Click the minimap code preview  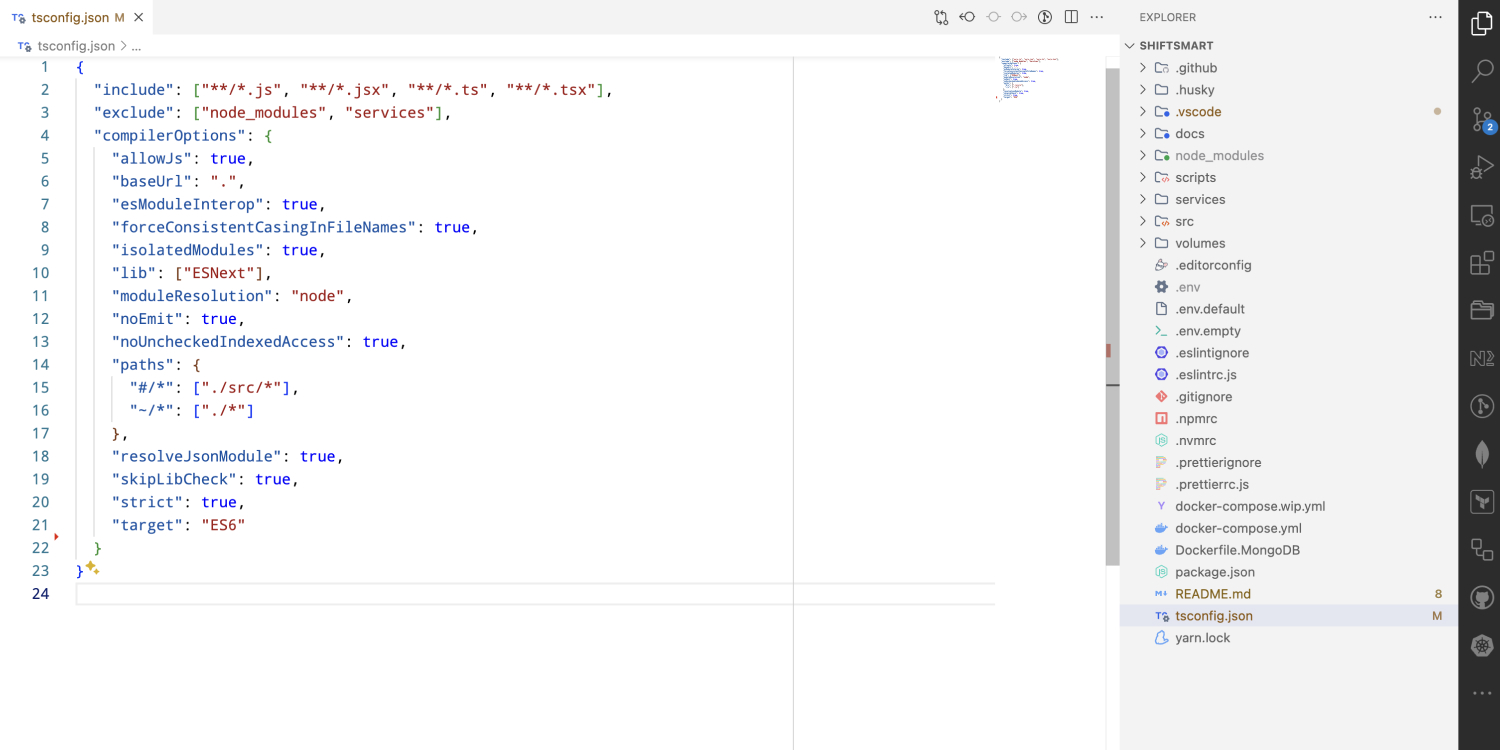coord(1027,79)
